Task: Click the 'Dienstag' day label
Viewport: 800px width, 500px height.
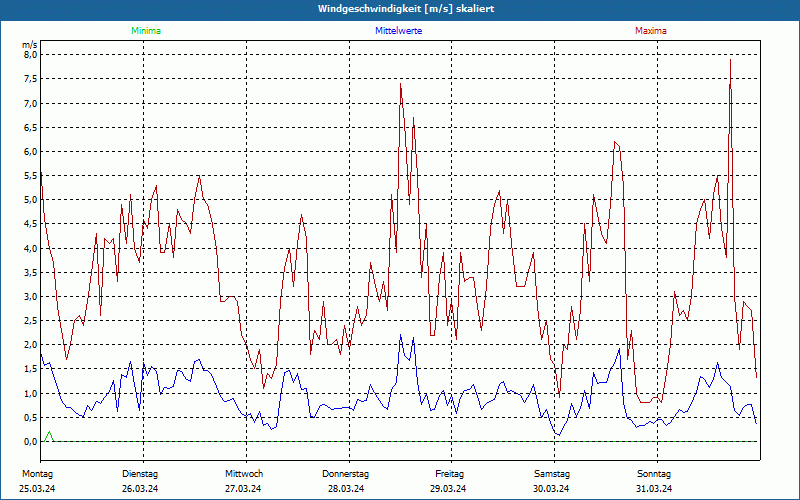Action: pos(140,474)
